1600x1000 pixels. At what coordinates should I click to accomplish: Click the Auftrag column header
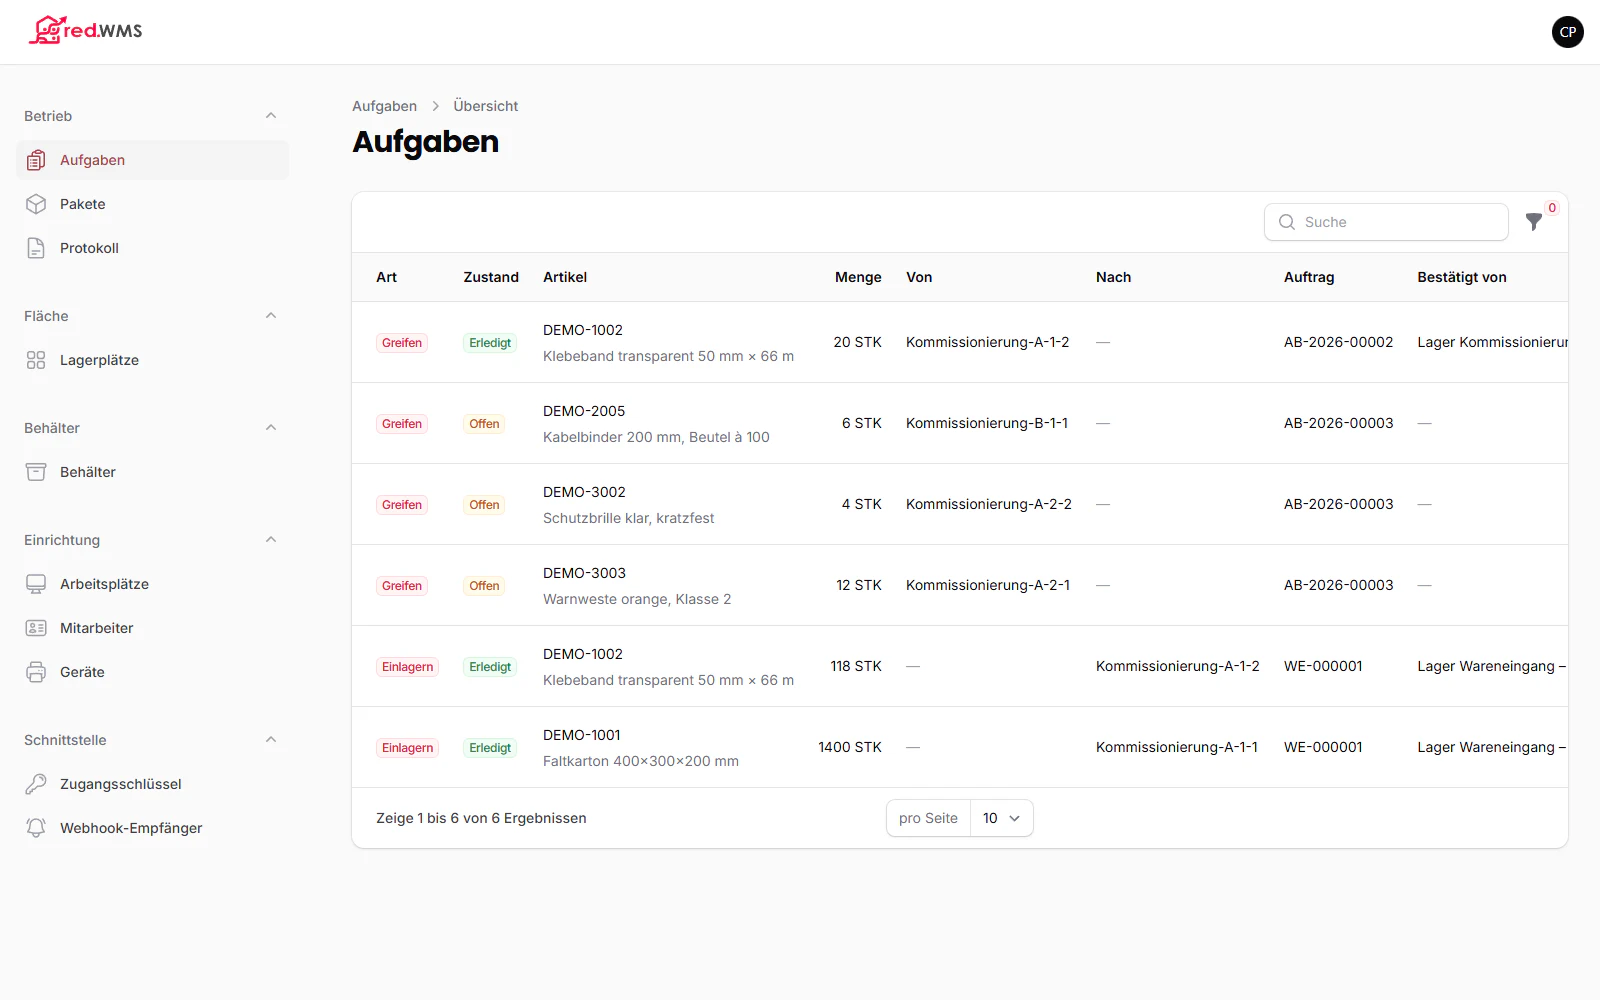(x=1309, y=277)
